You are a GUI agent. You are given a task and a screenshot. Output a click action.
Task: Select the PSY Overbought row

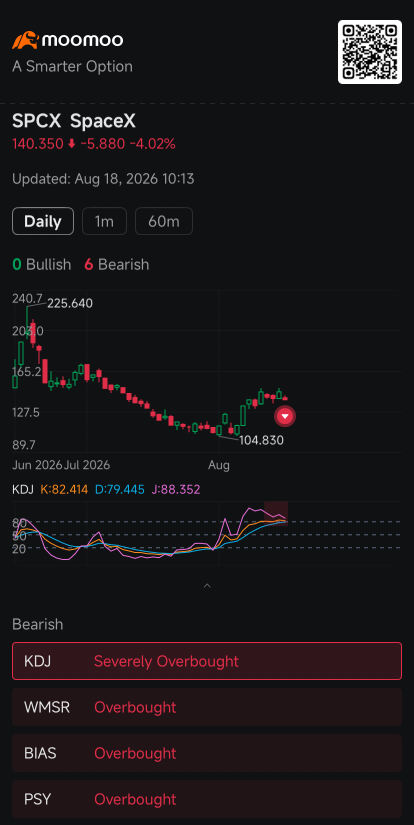click(x=207, y=799)
